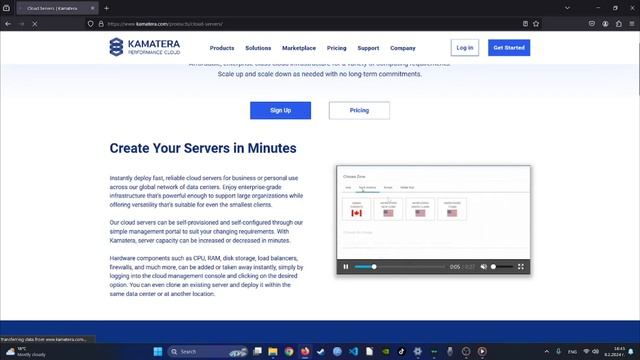Unmute the video using speaker icon

[x=484, y=267]
